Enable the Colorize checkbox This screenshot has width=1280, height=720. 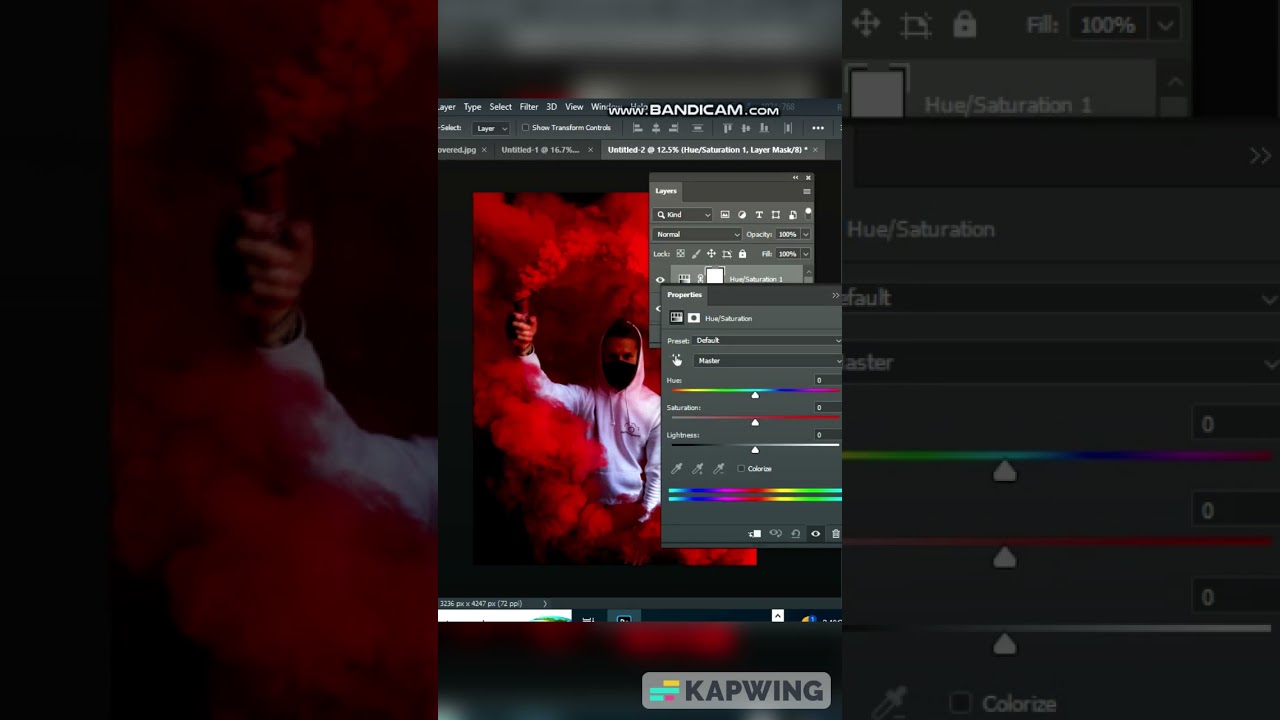pos(741,468)
